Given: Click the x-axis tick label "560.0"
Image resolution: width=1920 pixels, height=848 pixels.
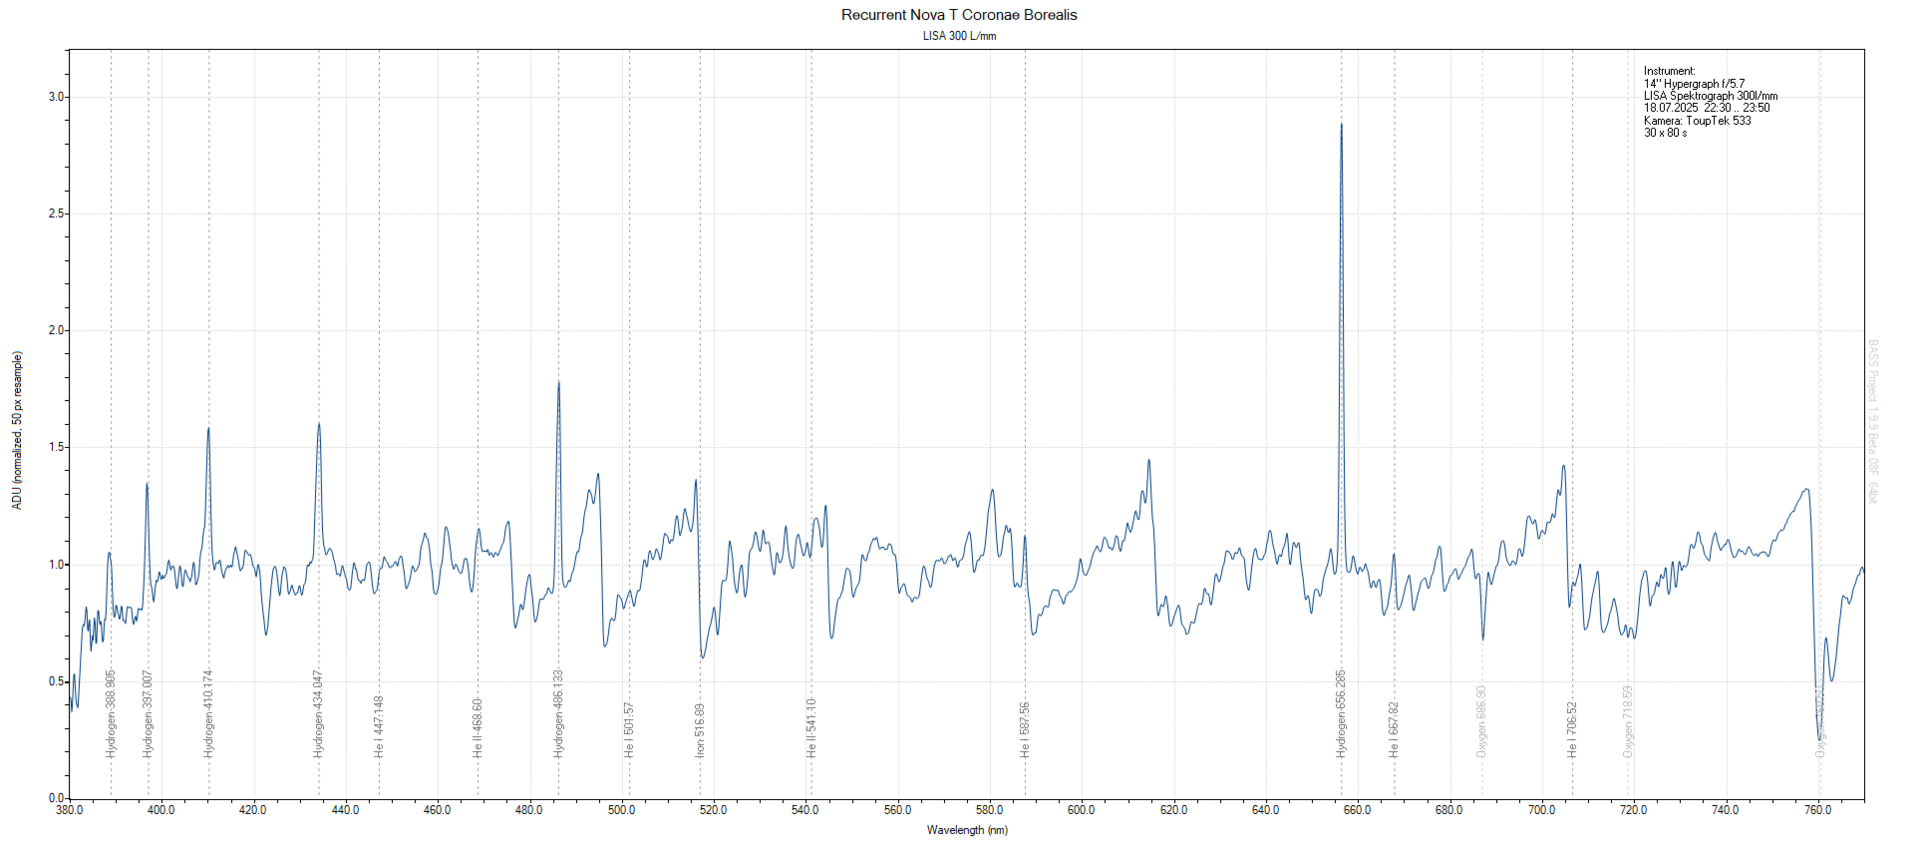Looking at the screenshot, I should (897, 810).
